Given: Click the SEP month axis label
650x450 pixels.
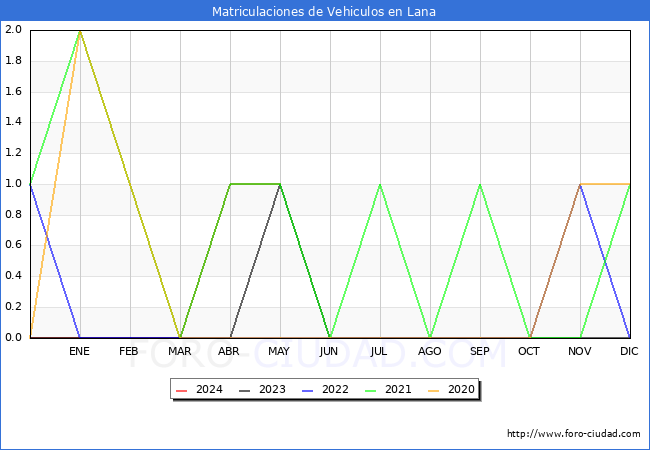Looking at the screenshot, I should 480,351.
